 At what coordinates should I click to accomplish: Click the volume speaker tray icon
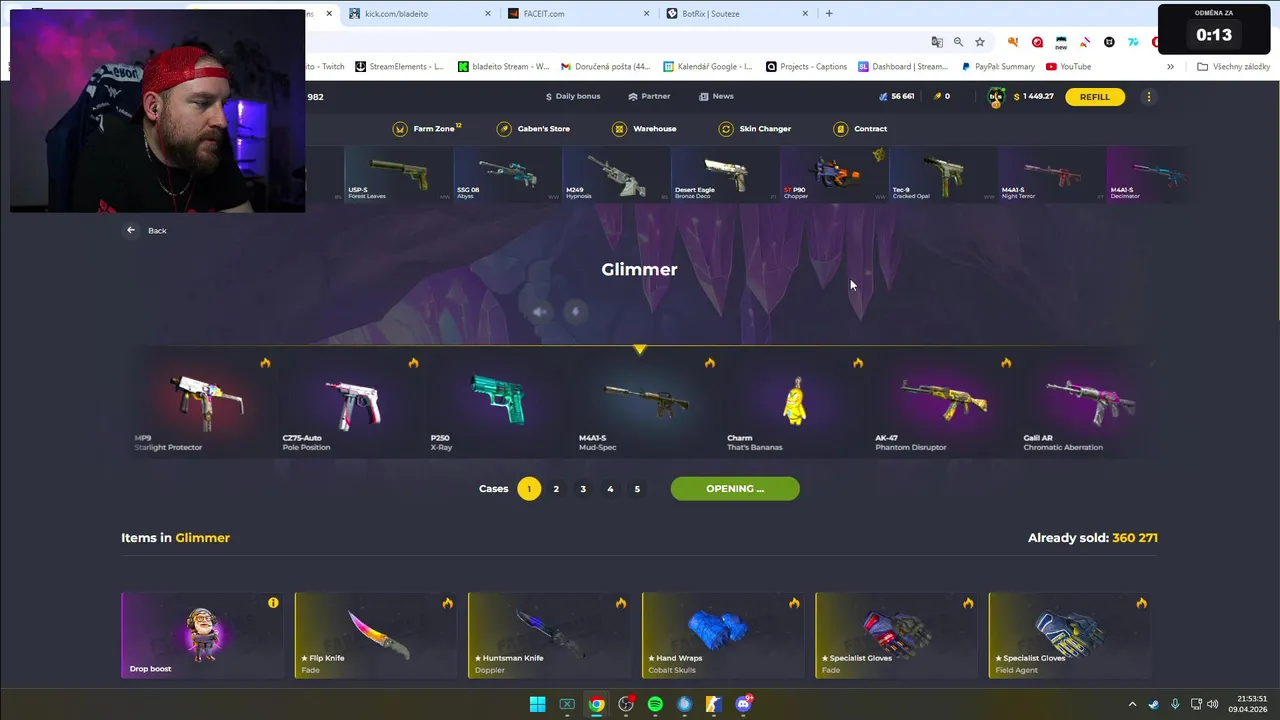[1212, 704]
